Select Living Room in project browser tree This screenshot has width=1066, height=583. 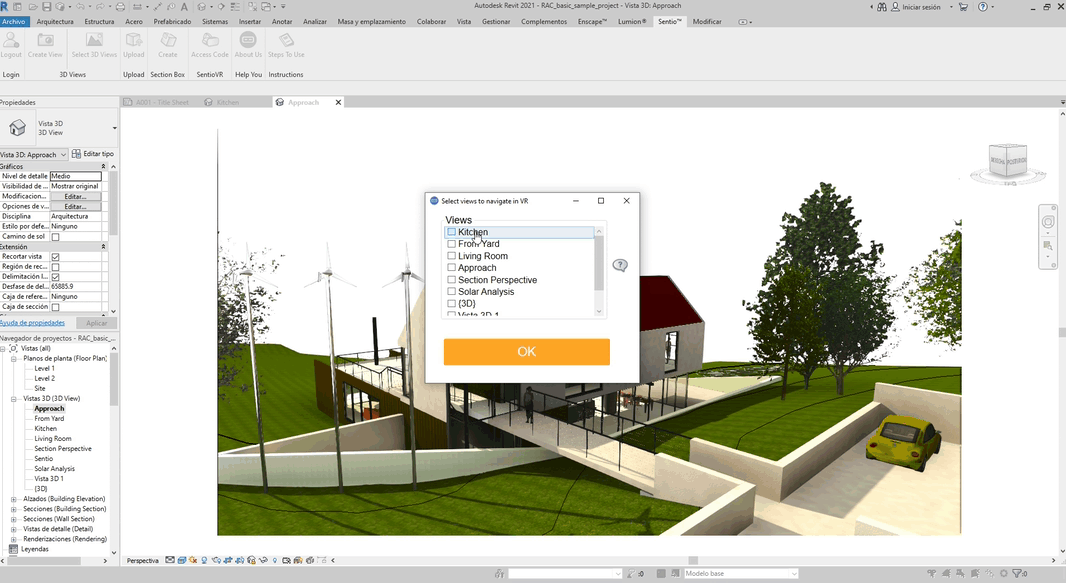point(53,439)
